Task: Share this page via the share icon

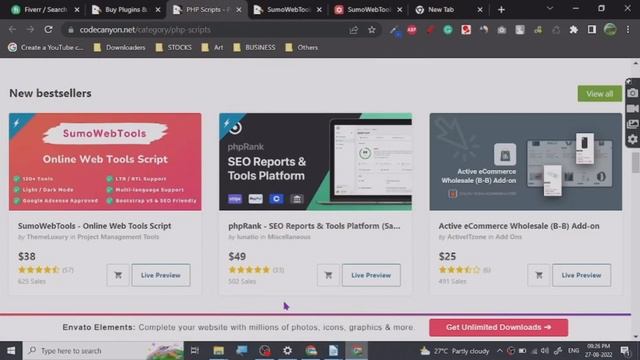Action: pyautogui.click(x=353, y=29)
